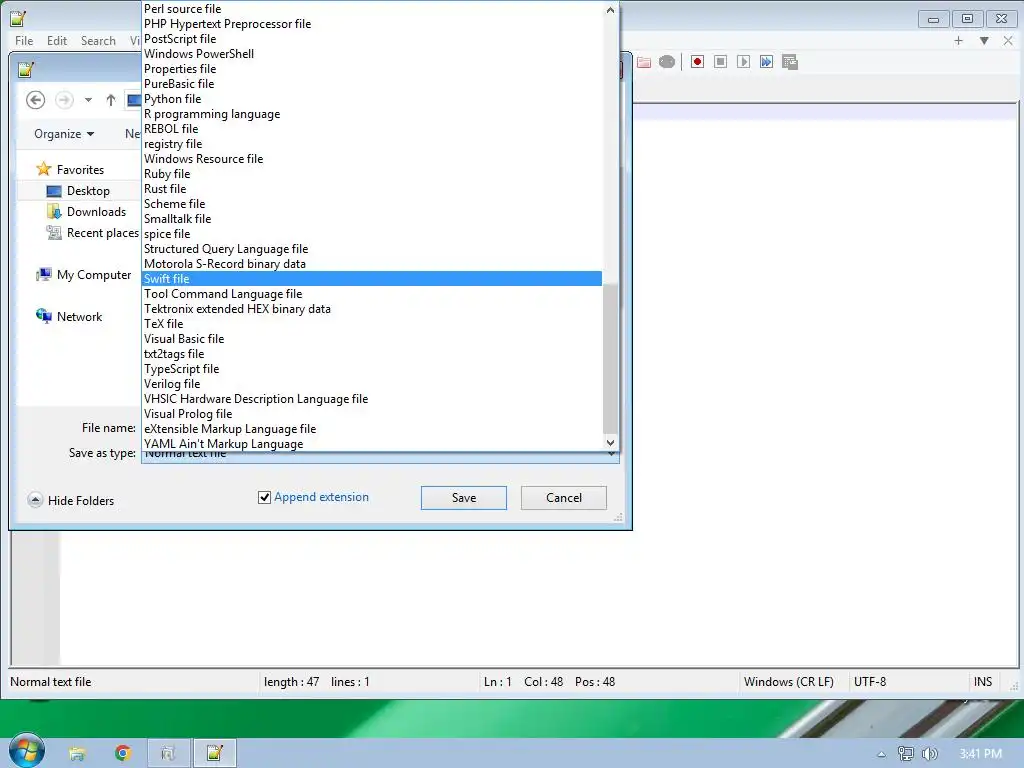Choose Visual Basic file type

tap(372, 339)
